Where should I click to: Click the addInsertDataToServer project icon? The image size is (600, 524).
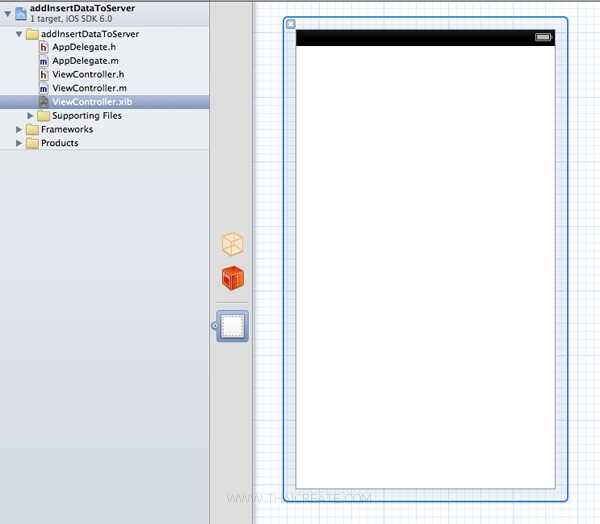pyautogui.click(x=21, y=14)
